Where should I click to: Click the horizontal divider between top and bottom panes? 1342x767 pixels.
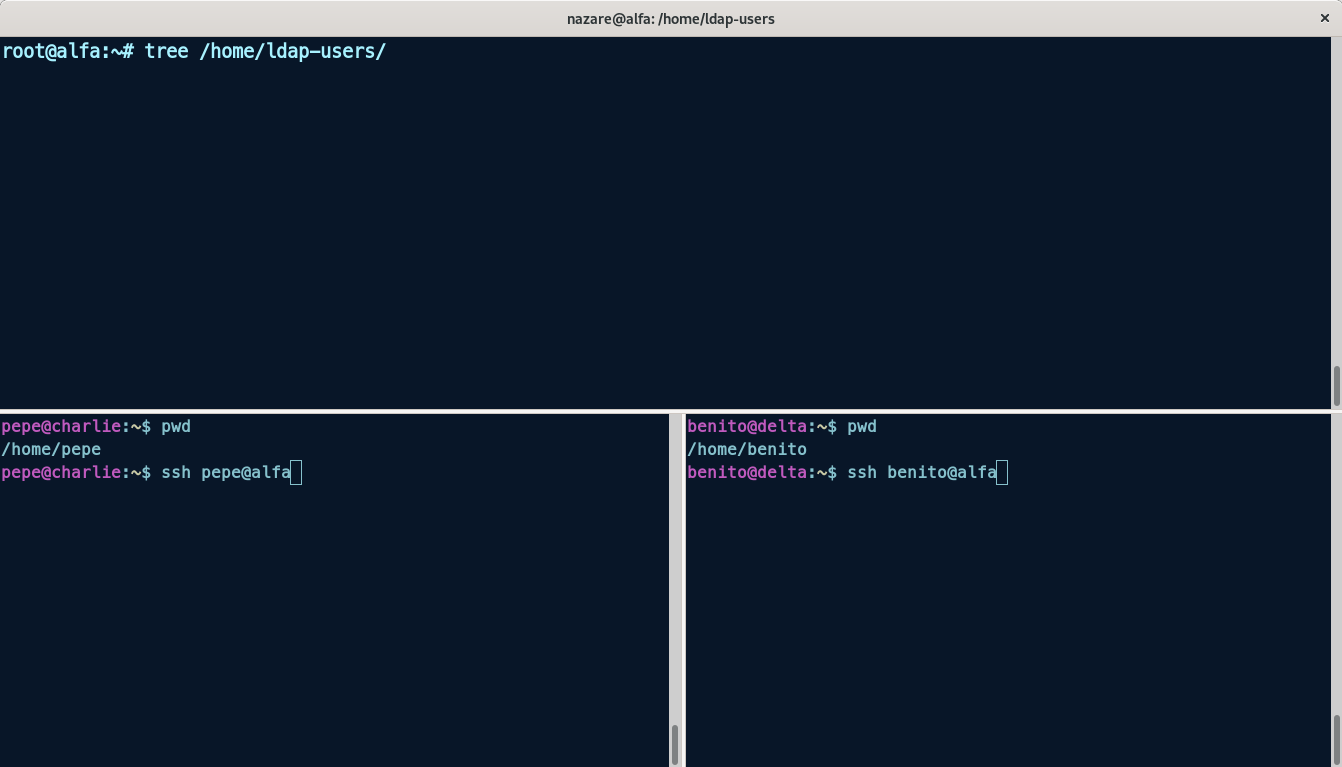[x=670, y=410]
